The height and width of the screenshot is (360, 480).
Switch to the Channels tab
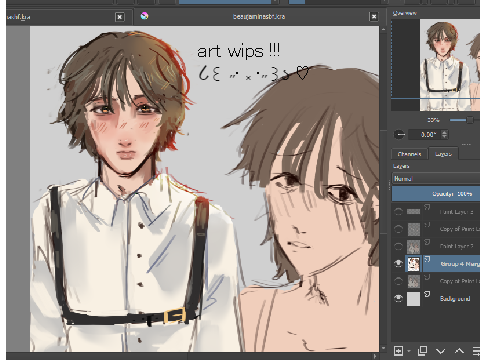tap(409, 154)
